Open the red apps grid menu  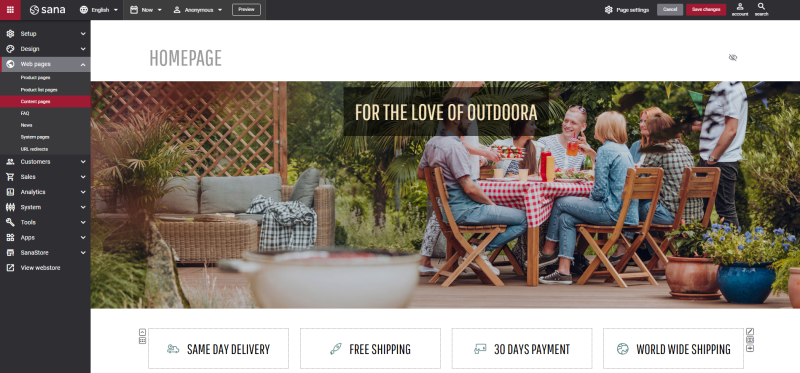(x=10, y=10)
